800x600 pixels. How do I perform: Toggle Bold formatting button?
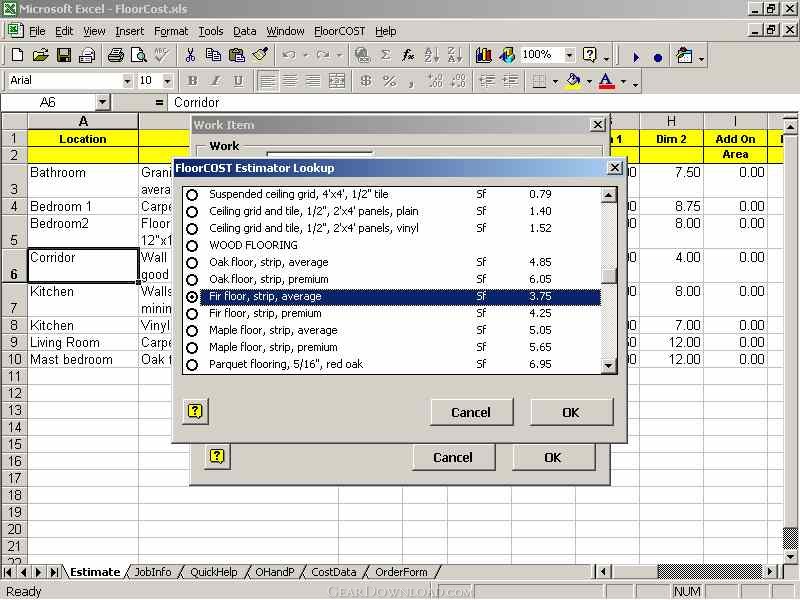click(192, 81)
